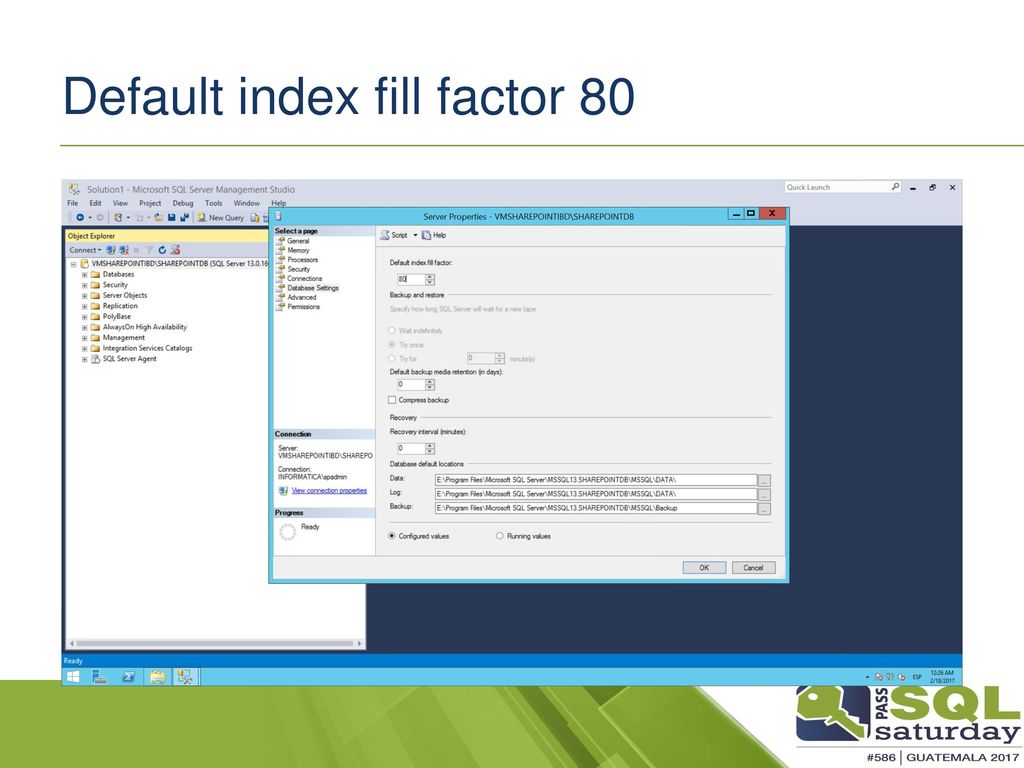This screenshot has height=768, width=1024.
Task: Open the Tools menu
Action: [214, 203]
